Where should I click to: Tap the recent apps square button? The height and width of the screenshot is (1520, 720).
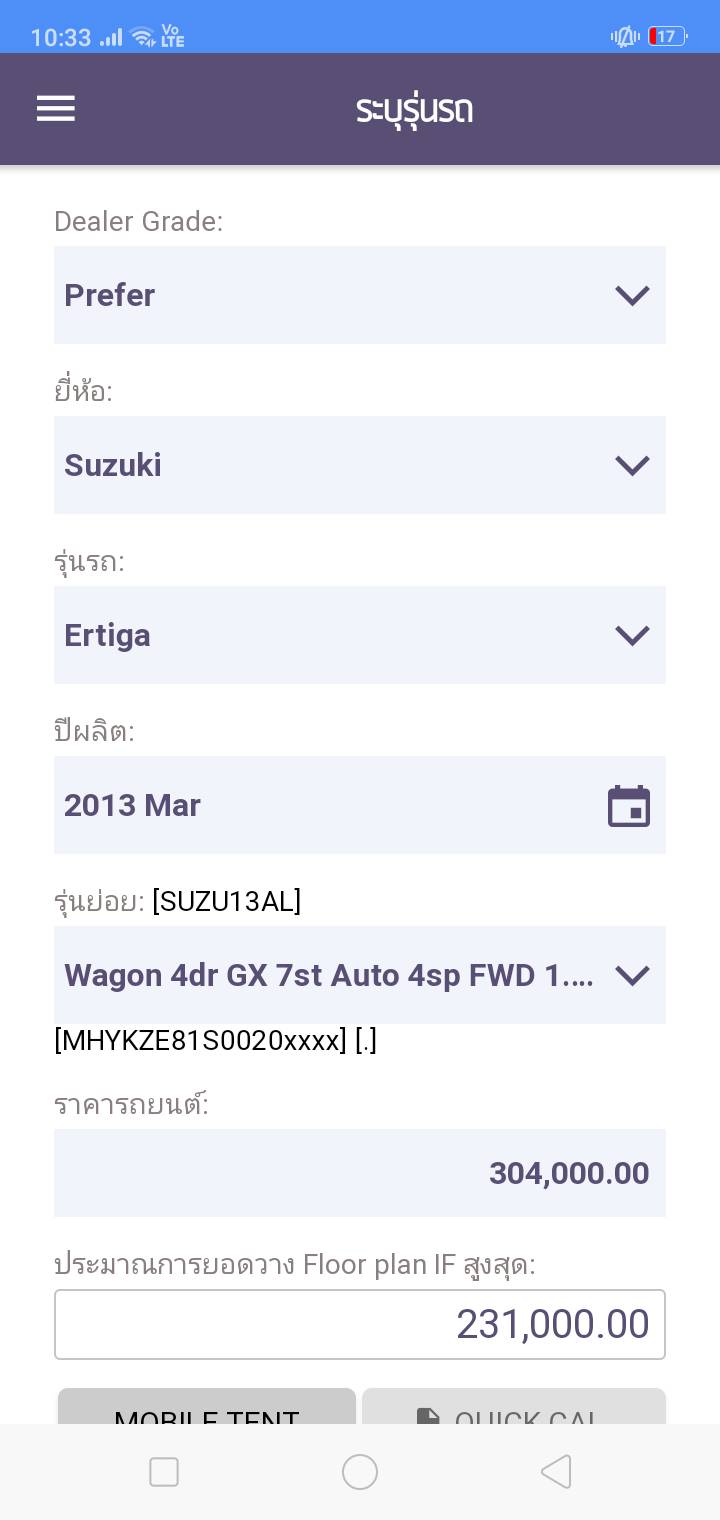[x=164, y=1471]
